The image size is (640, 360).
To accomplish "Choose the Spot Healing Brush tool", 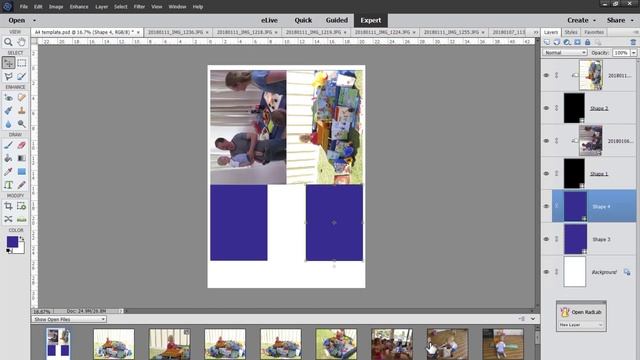I will point(22,98).
